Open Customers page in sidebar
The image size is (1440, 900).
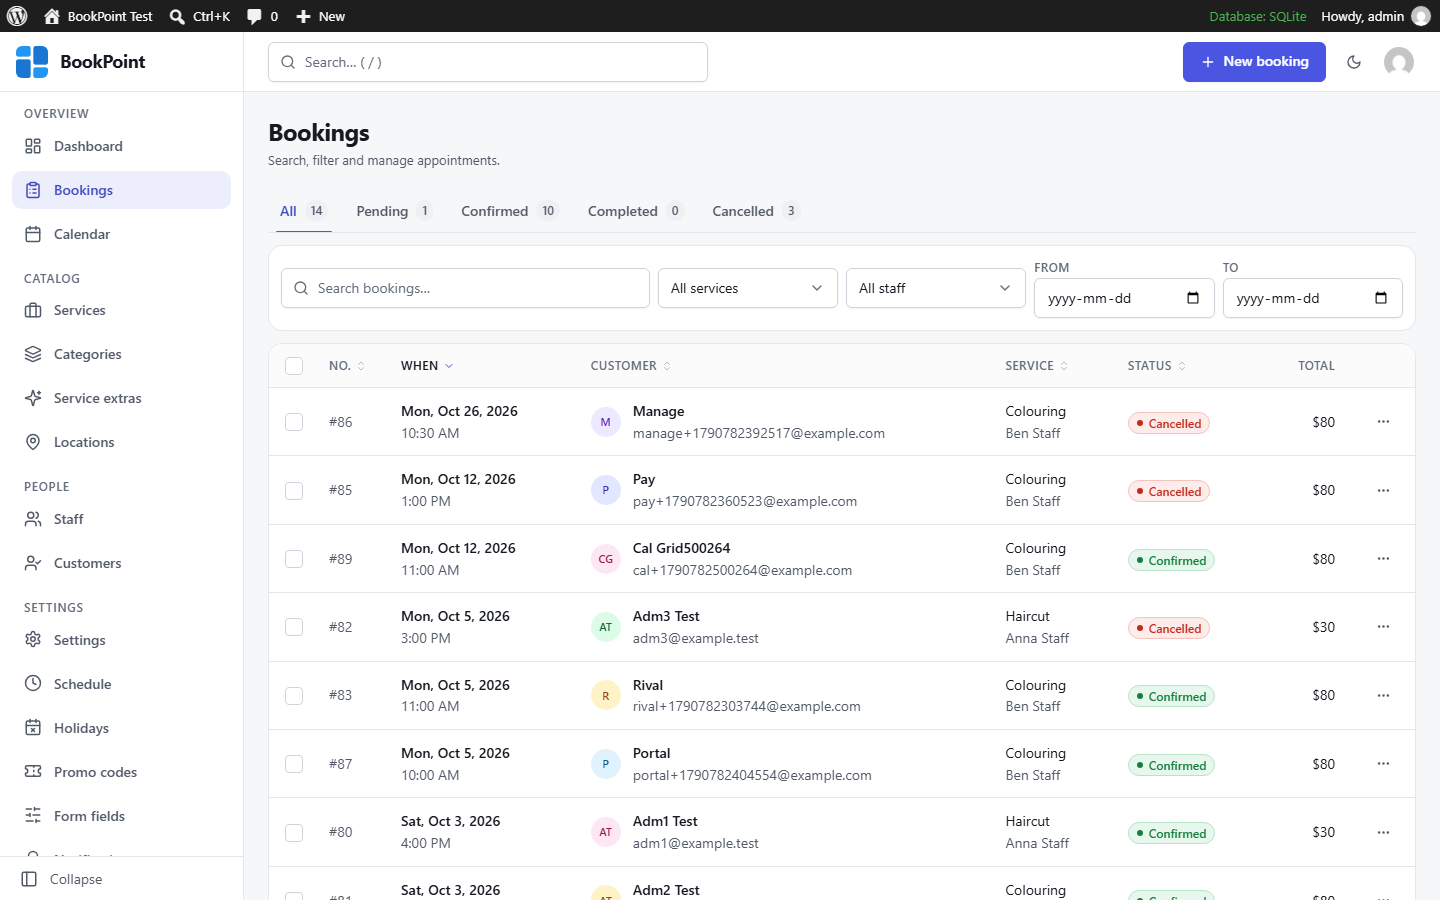[121, 563]
